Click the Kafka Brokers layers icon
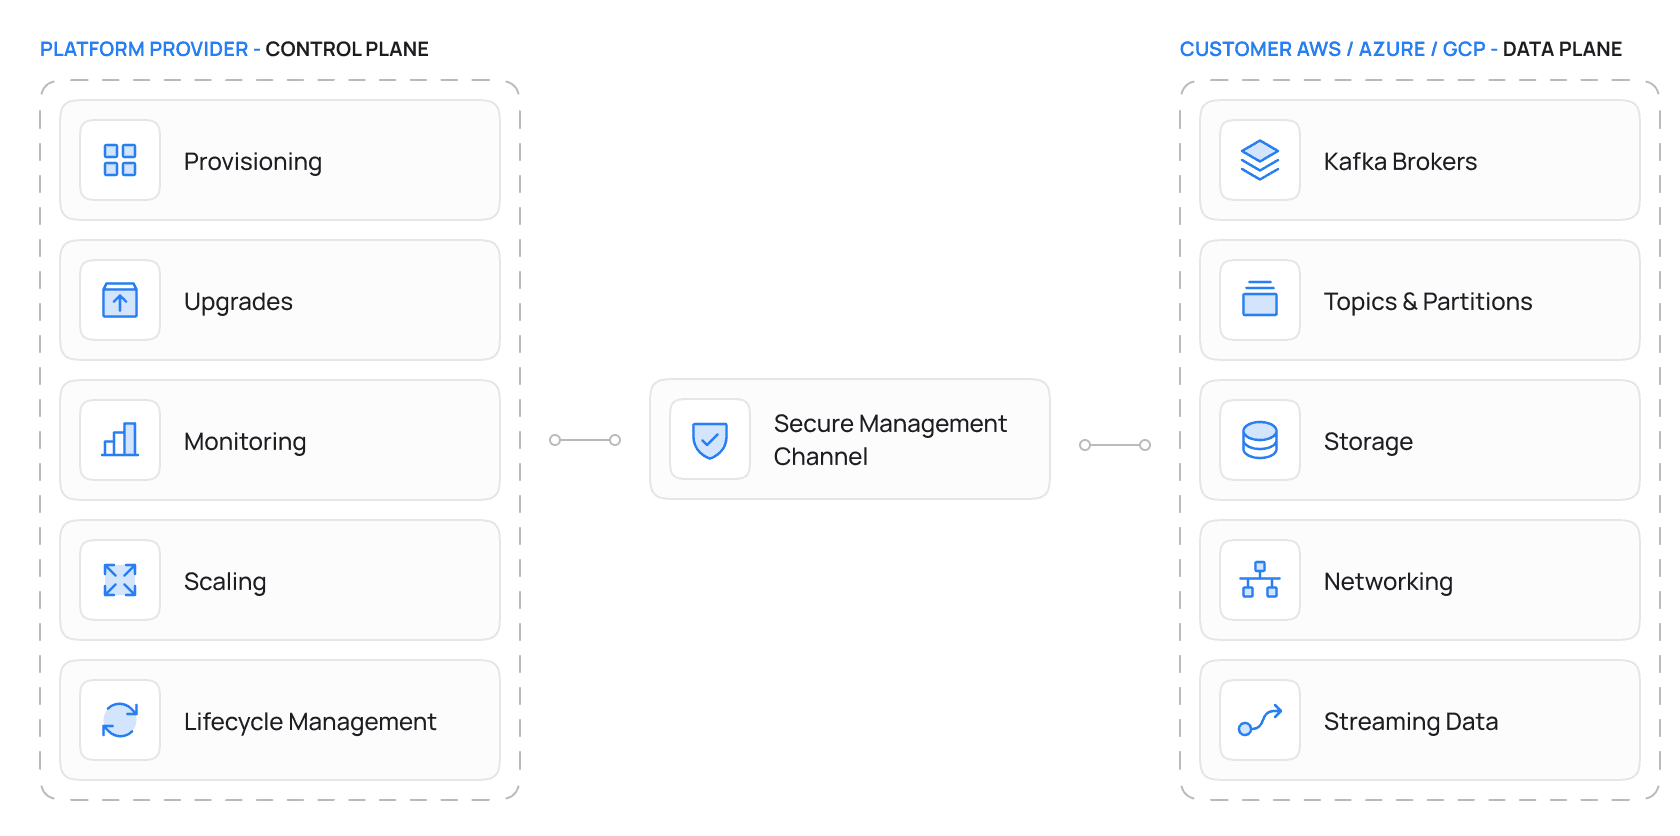The width and height of the screenshot is (1680, 836). pyautogui.click(x=1260, y=160)
